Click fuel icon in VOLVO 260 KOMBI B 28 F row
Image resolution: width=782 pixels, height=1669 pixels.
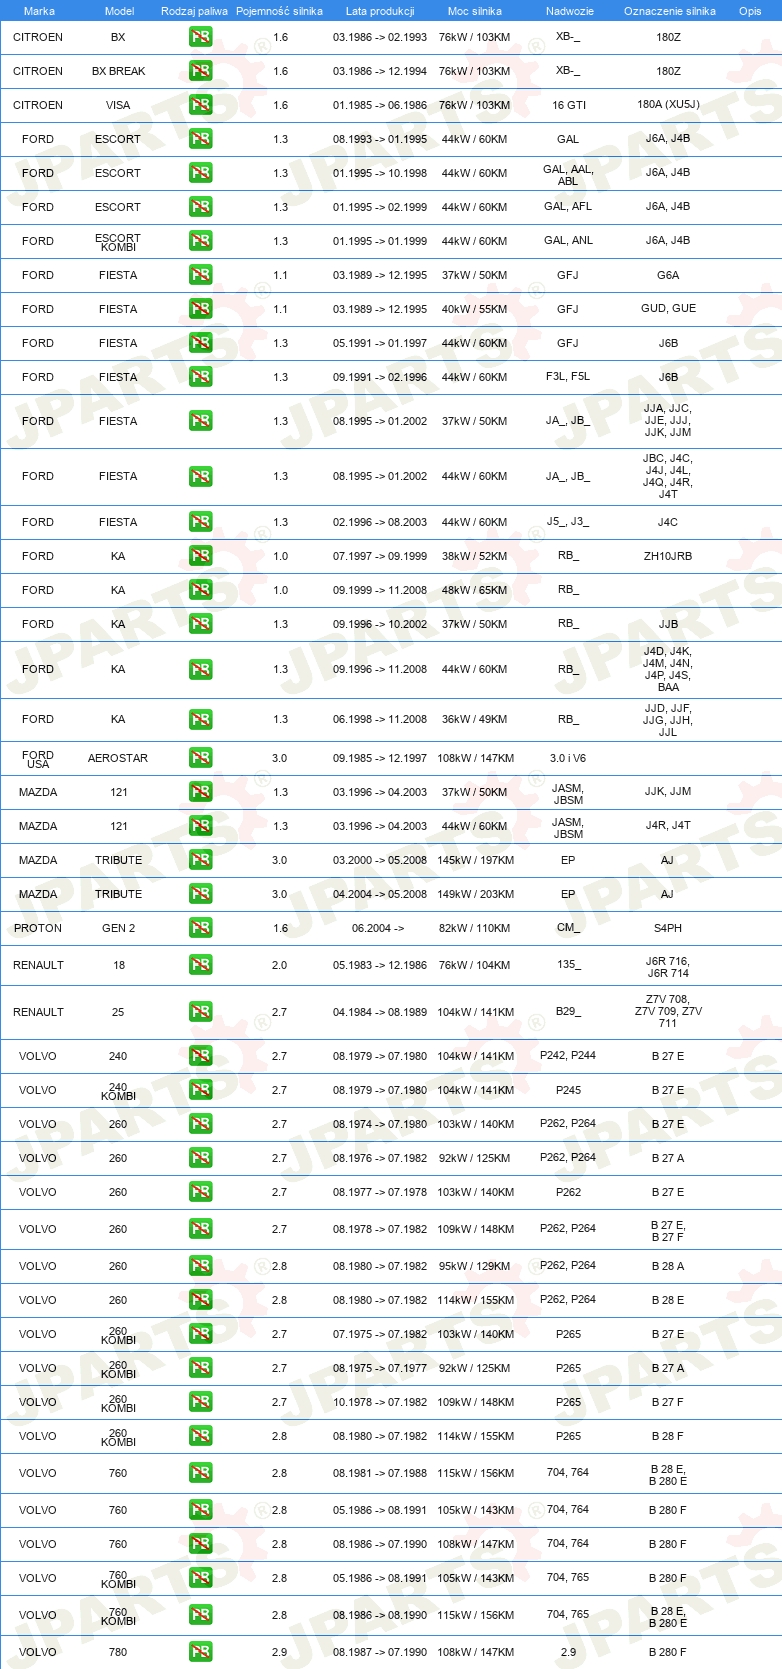[x=200, y=1436]
